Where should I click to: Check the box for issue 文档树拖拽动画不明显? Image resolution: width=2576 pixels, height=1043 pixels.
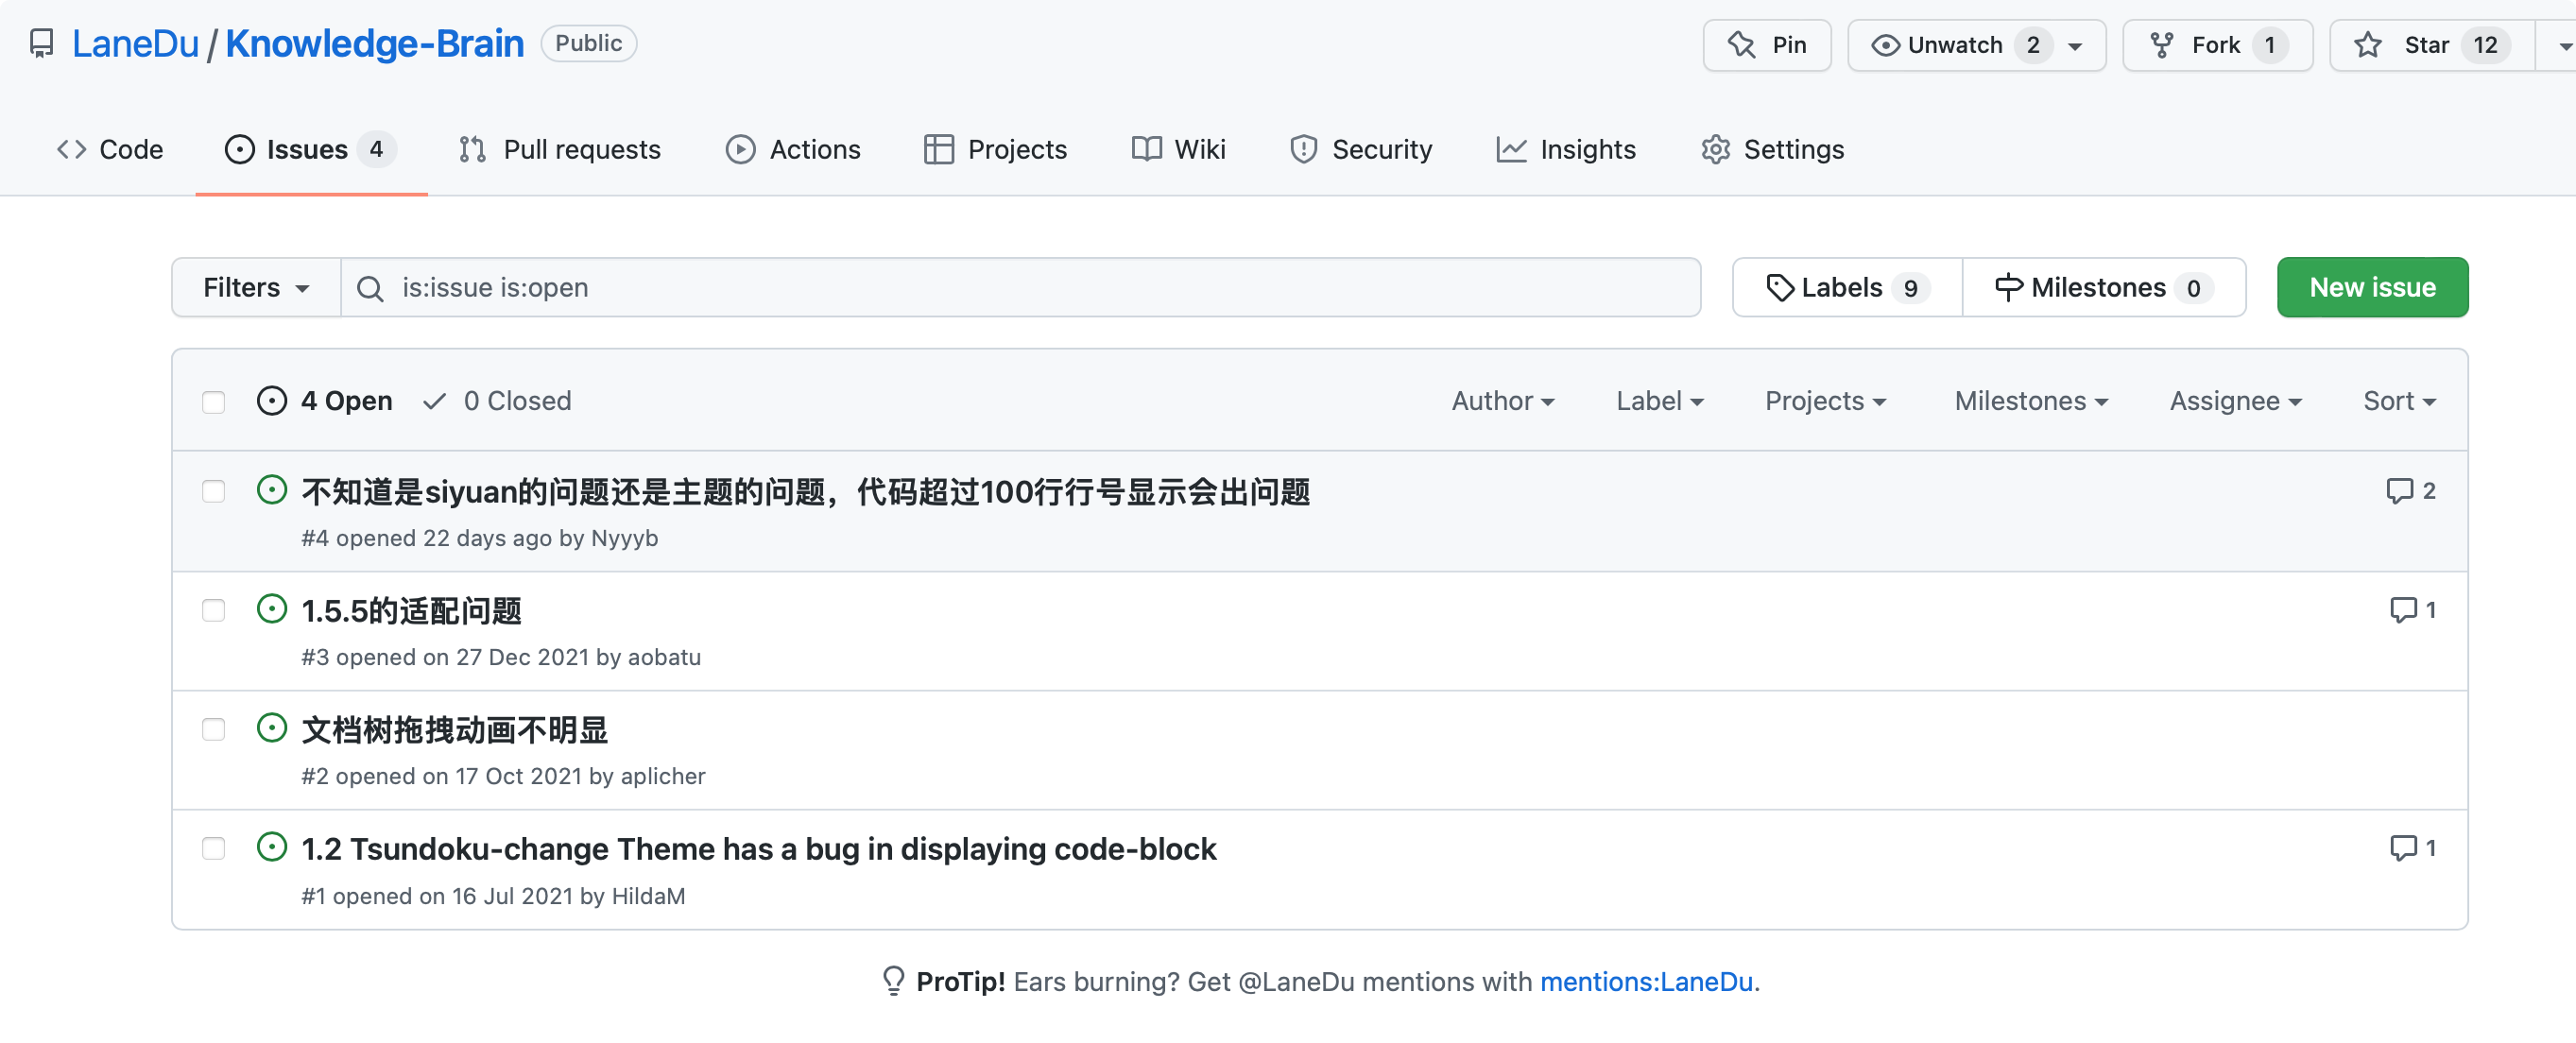pos(213,729)
